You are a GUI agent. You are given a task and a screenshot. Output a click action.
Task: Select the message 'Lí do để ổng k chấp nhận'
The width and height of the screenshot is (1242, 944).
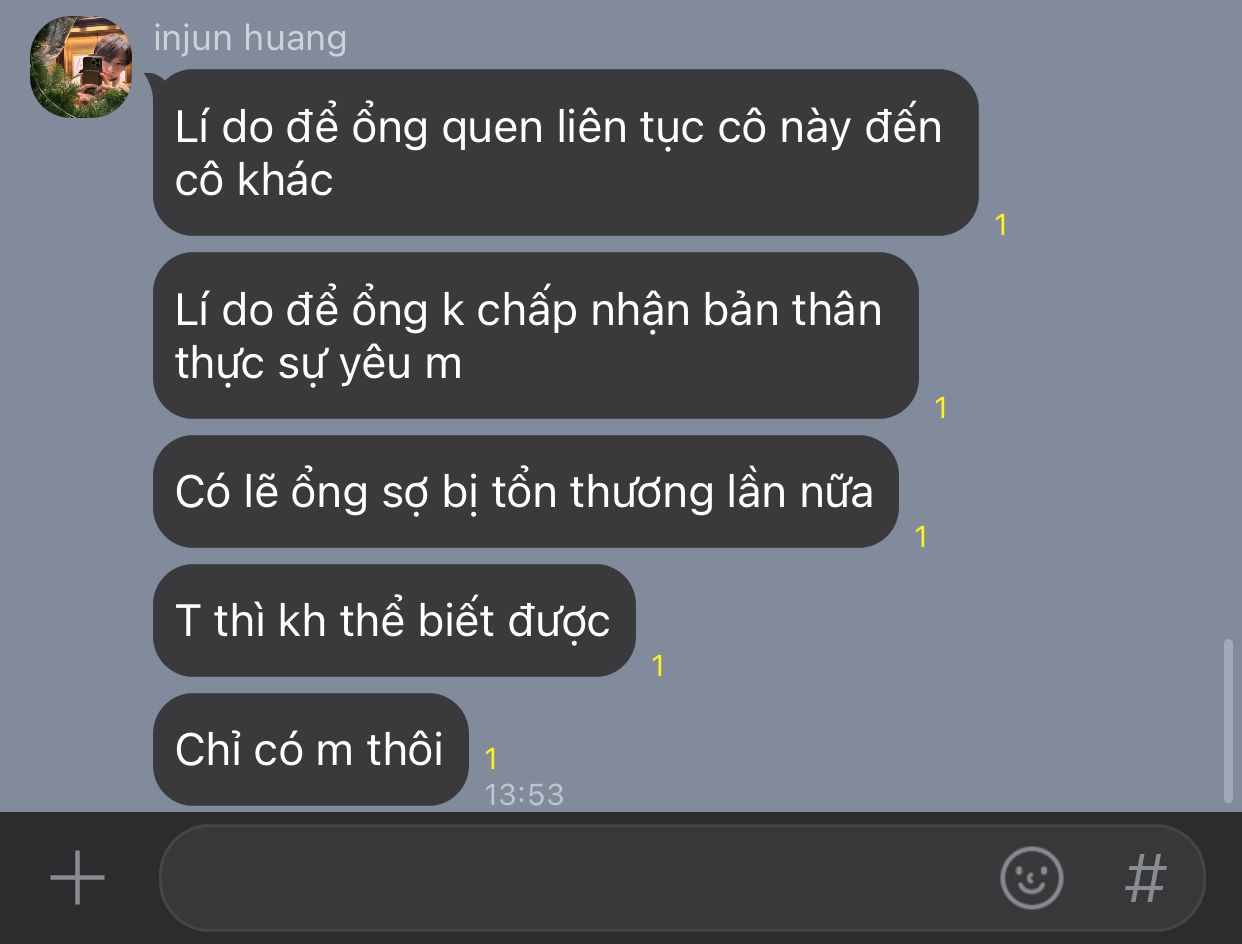coord(535,336)
